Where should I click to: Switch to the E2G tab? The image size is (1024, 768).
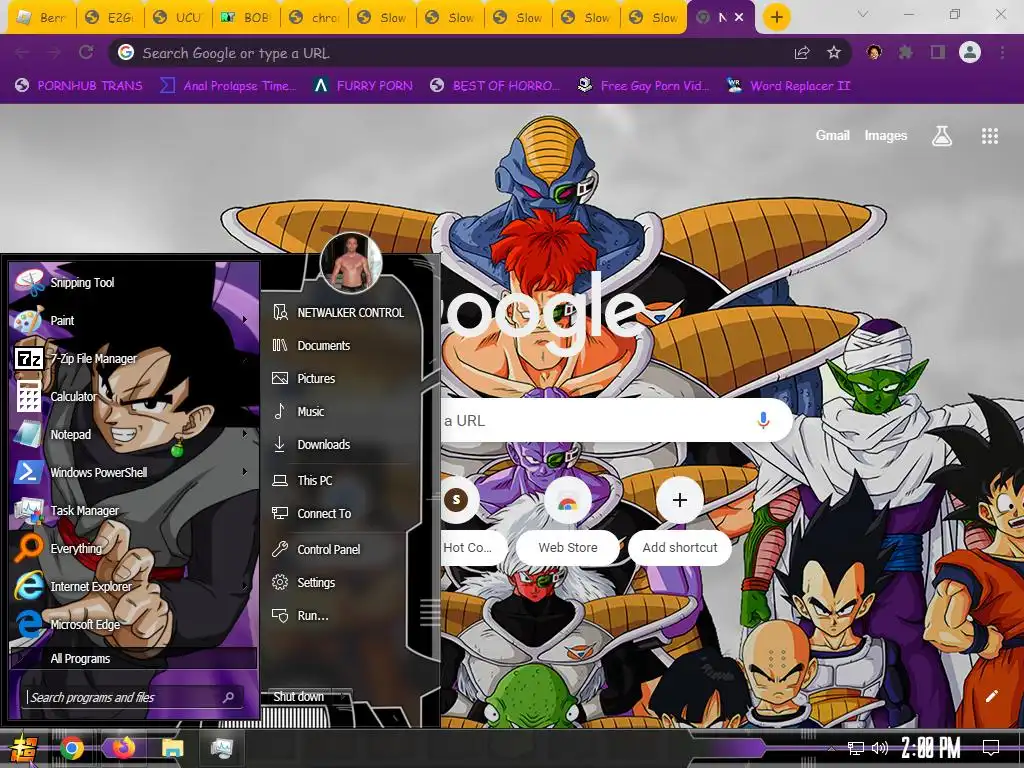click(110, 18)
